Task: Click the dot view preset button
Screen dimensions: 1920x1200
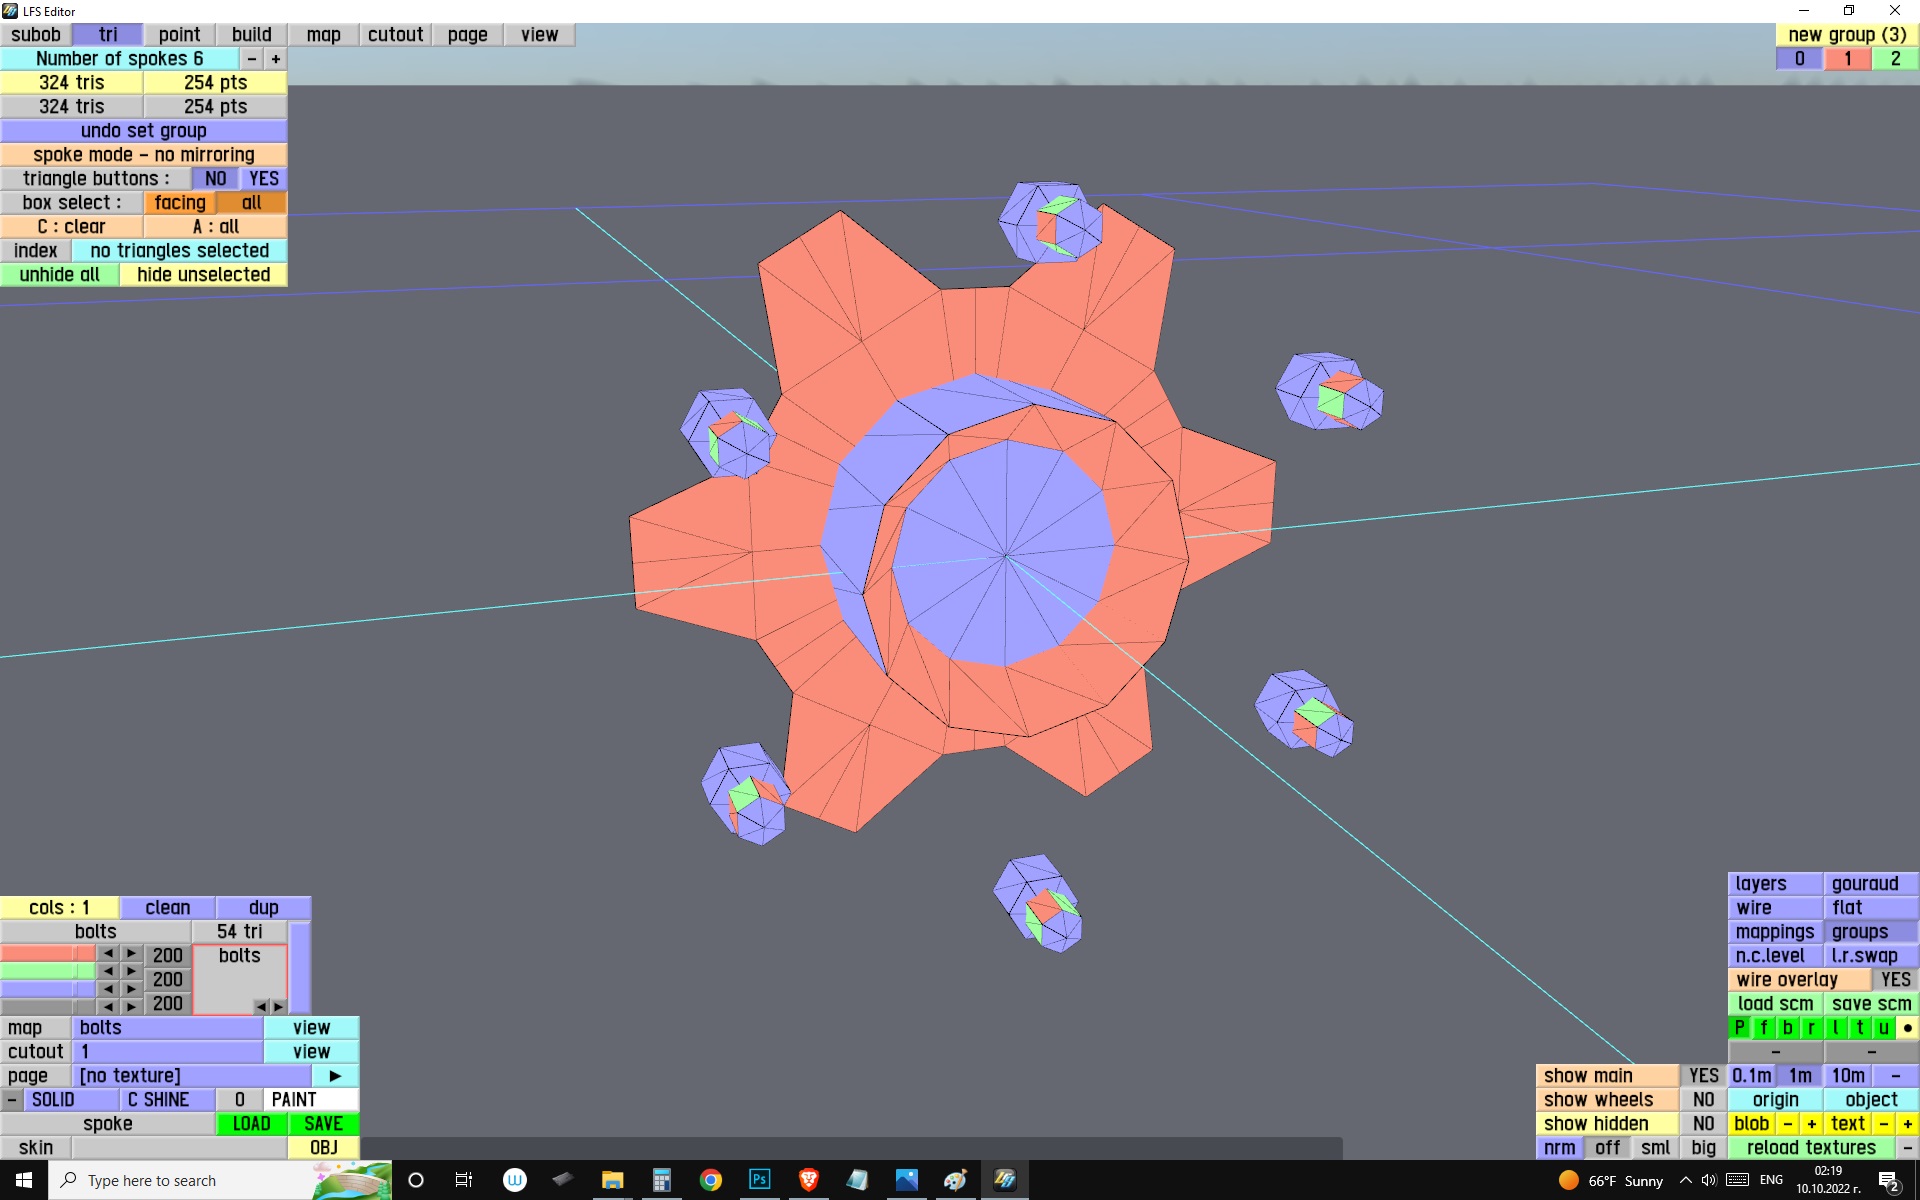Action: pos(1907,1028)
